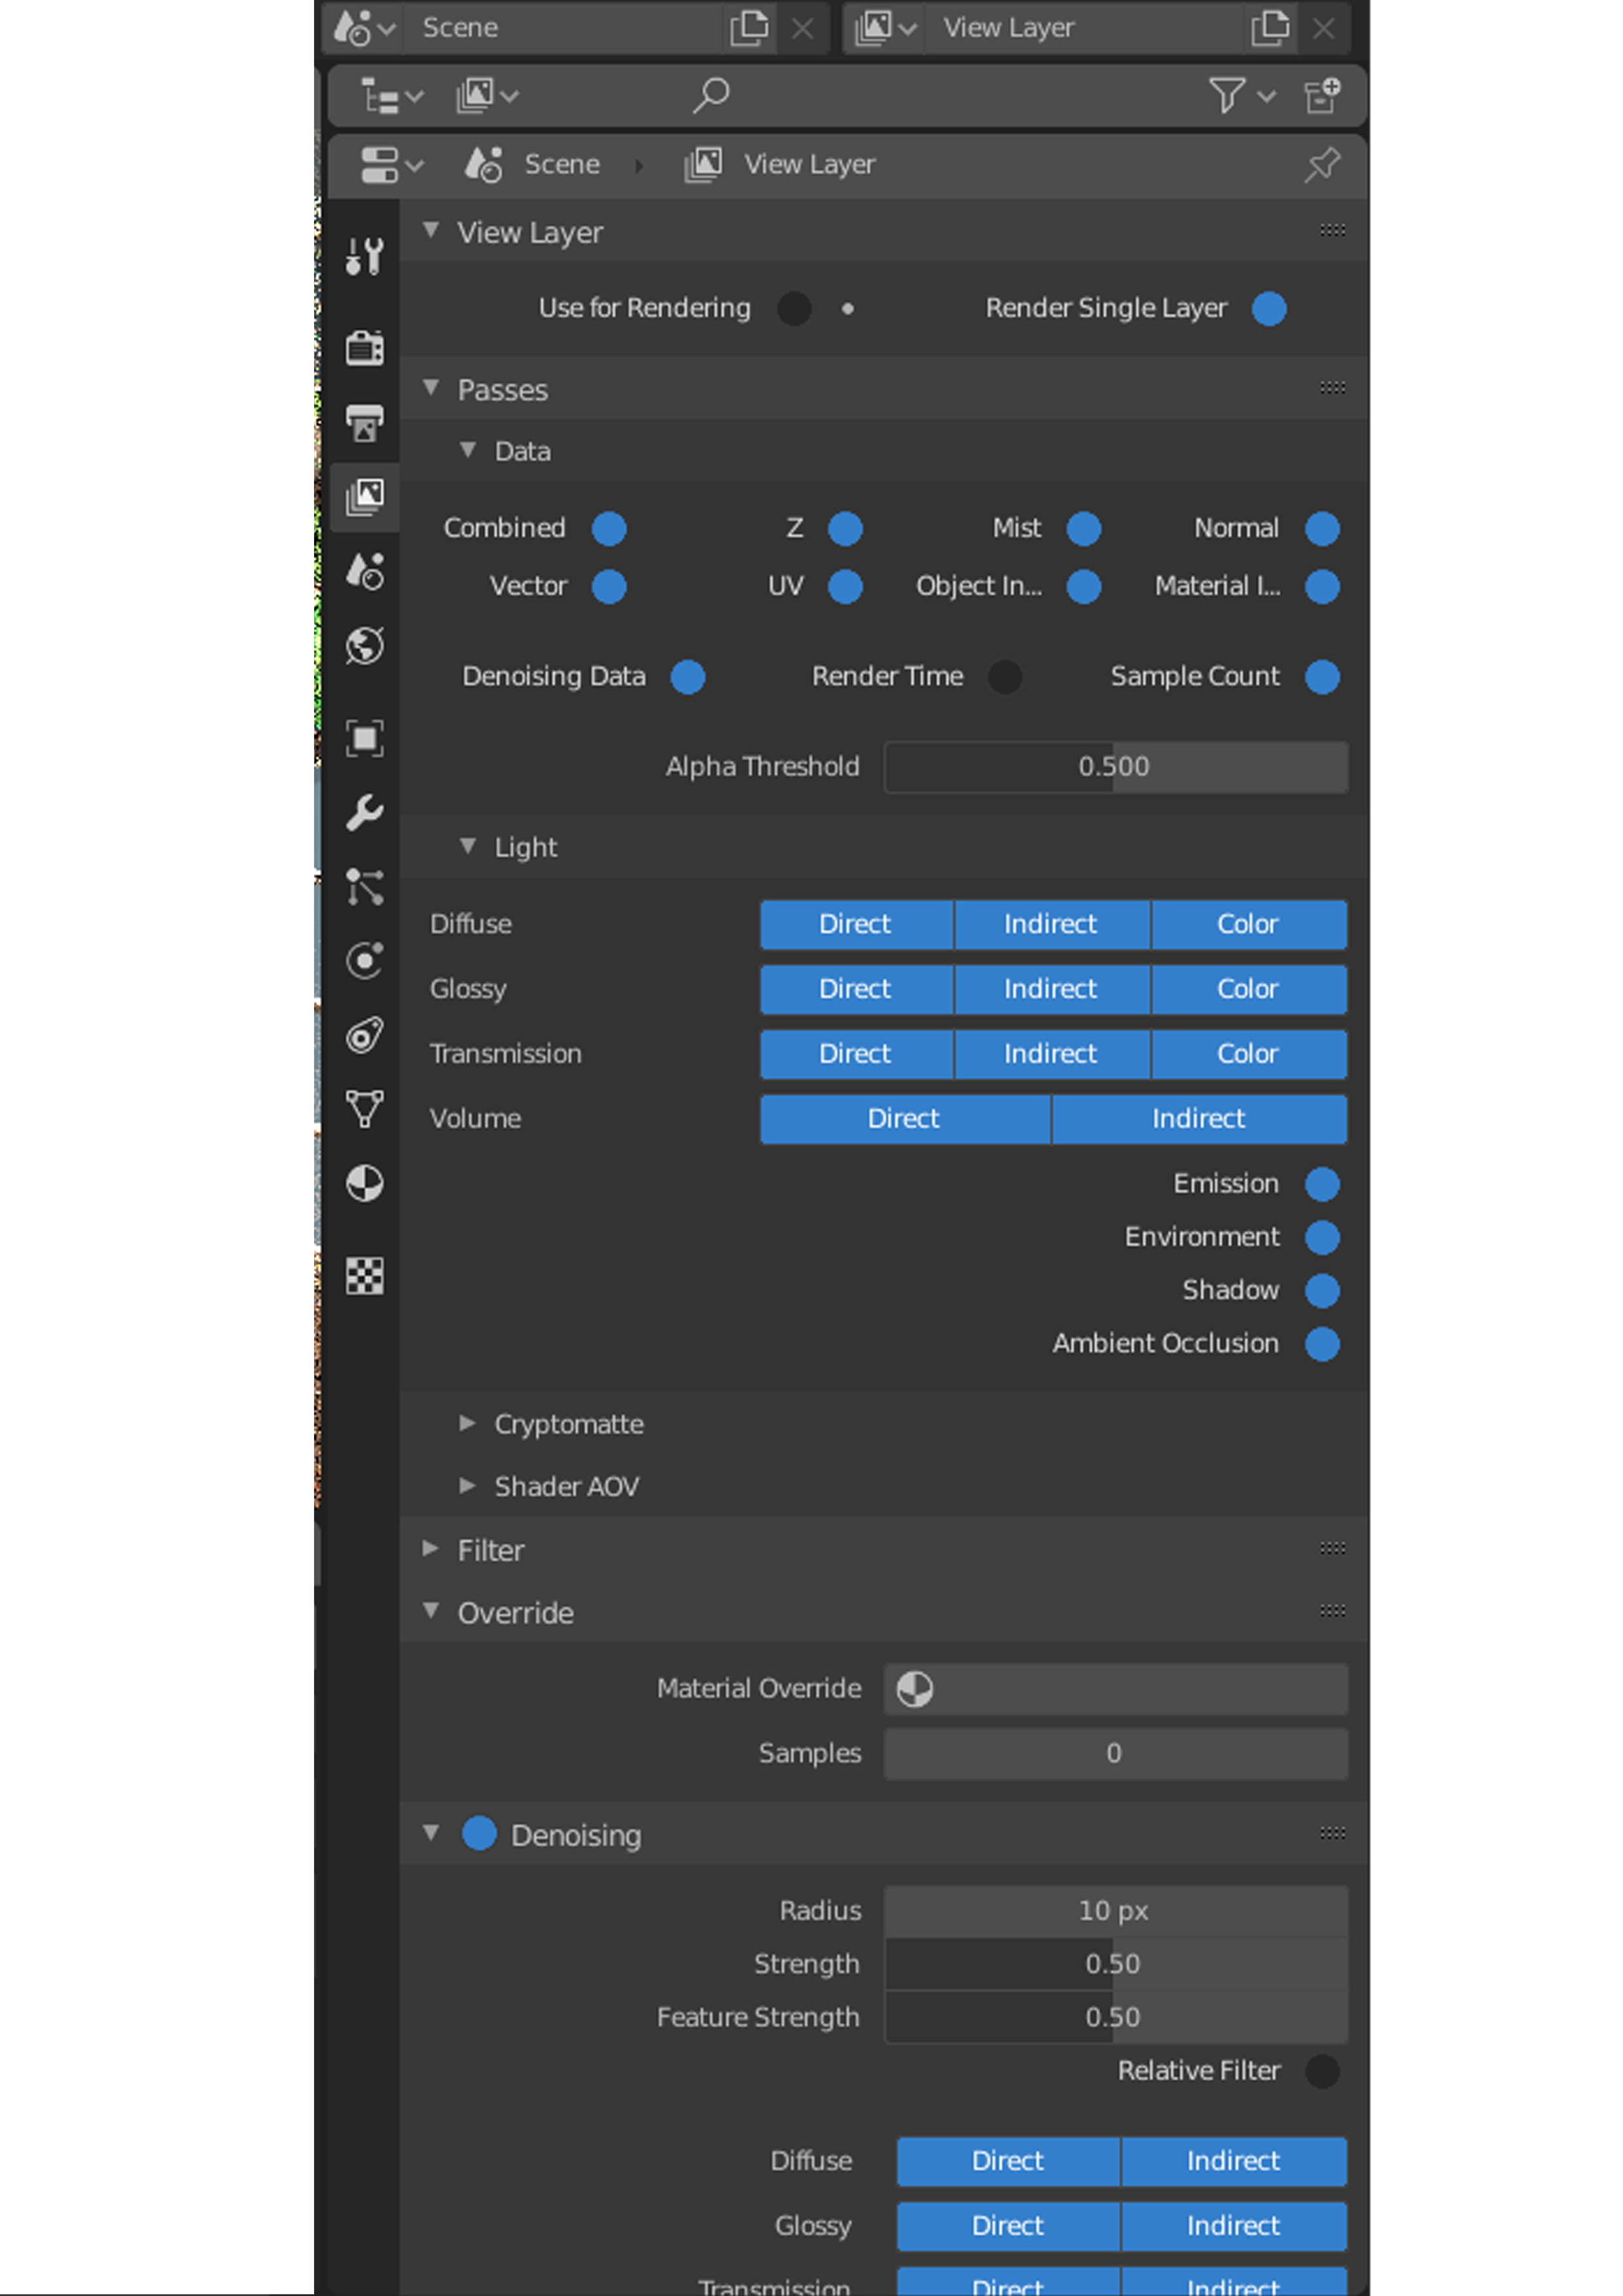Adjust the Alpha Threshold slider
Screen dimensions: 1623x2296
(x=1115, y=767)
